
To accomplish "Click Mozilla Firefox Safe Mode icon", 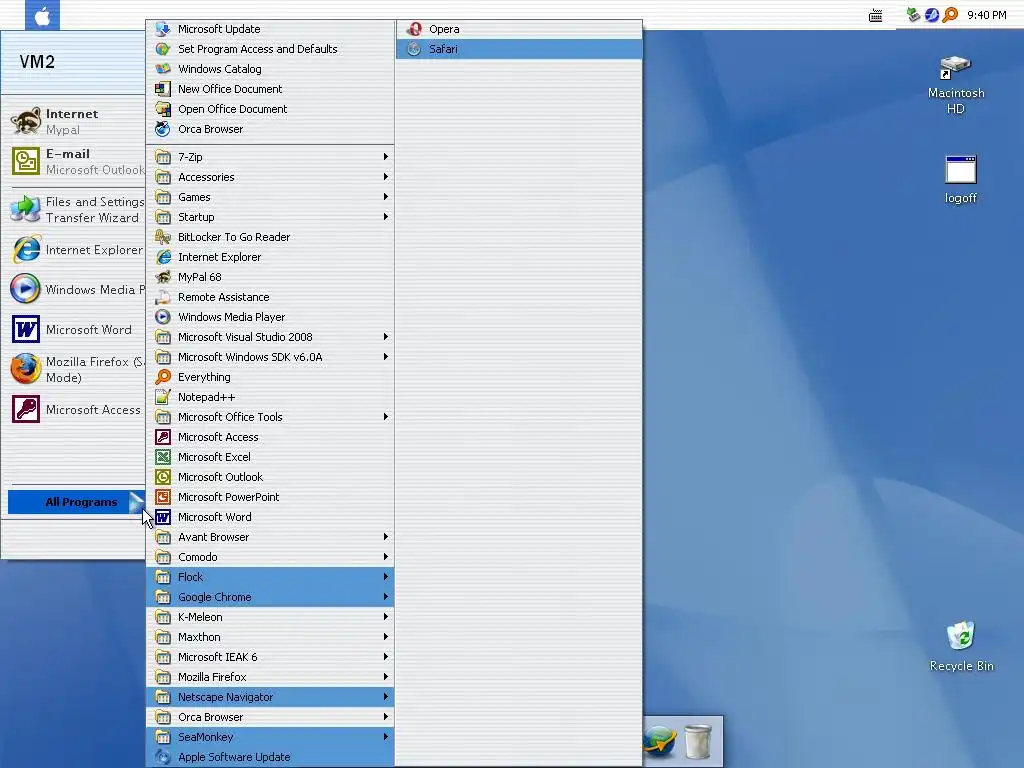I will click(26, 370).
